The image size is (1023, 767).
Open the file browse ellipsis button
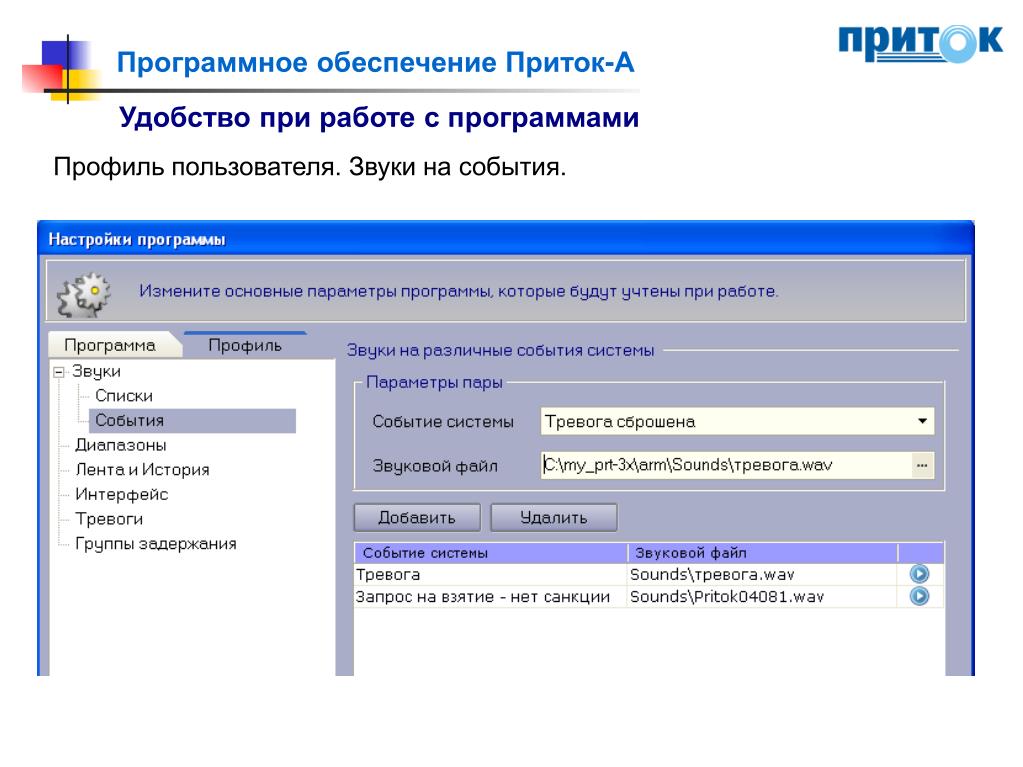[922, 466]
